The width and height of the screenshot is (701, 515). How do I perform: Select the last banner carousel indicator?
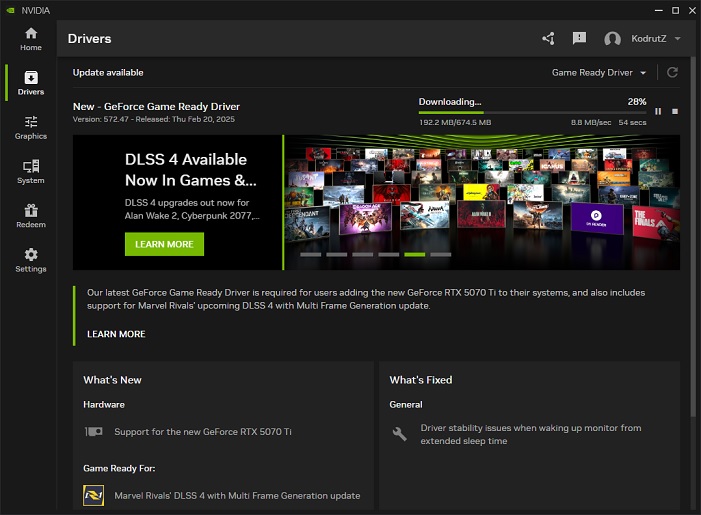pyautogui.click(x=440, y=255)
